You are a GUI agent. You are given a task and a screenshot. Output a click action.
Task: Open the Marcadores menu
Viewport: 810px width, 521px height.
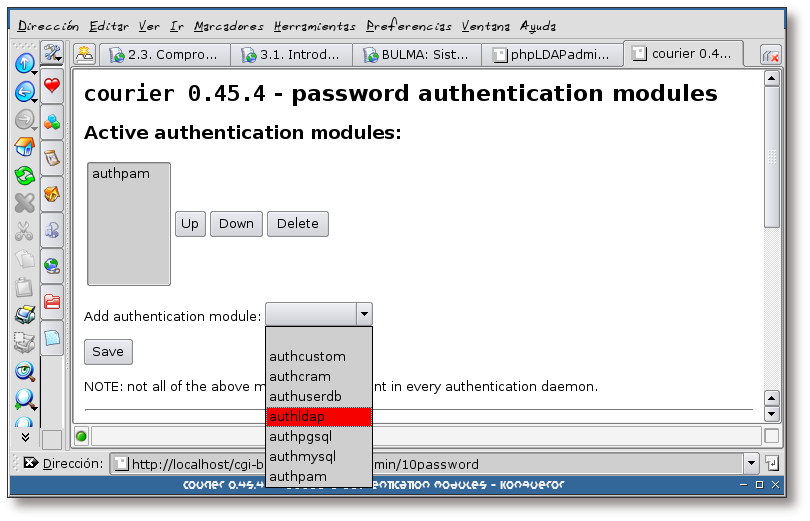point(229,26)
